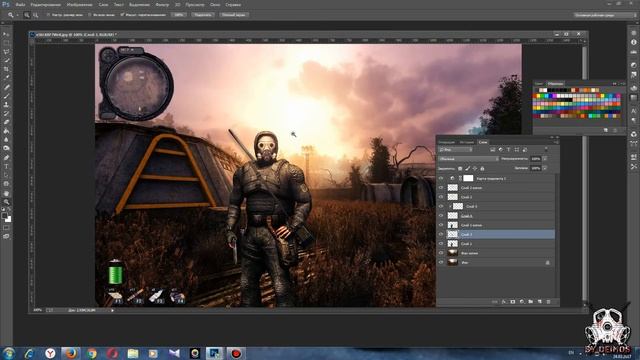Toggle the Настр. размер окон checkbox
Image resolution: width=640 pixels, height=360 pixels.
pos(48,15)
